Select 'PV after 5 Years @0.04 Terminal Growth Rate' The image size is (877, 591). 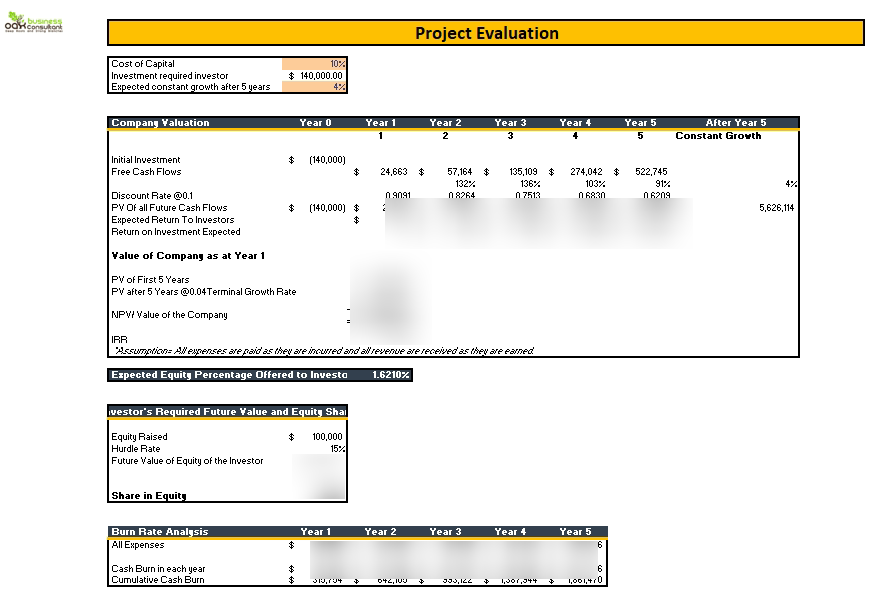[204, 291]
